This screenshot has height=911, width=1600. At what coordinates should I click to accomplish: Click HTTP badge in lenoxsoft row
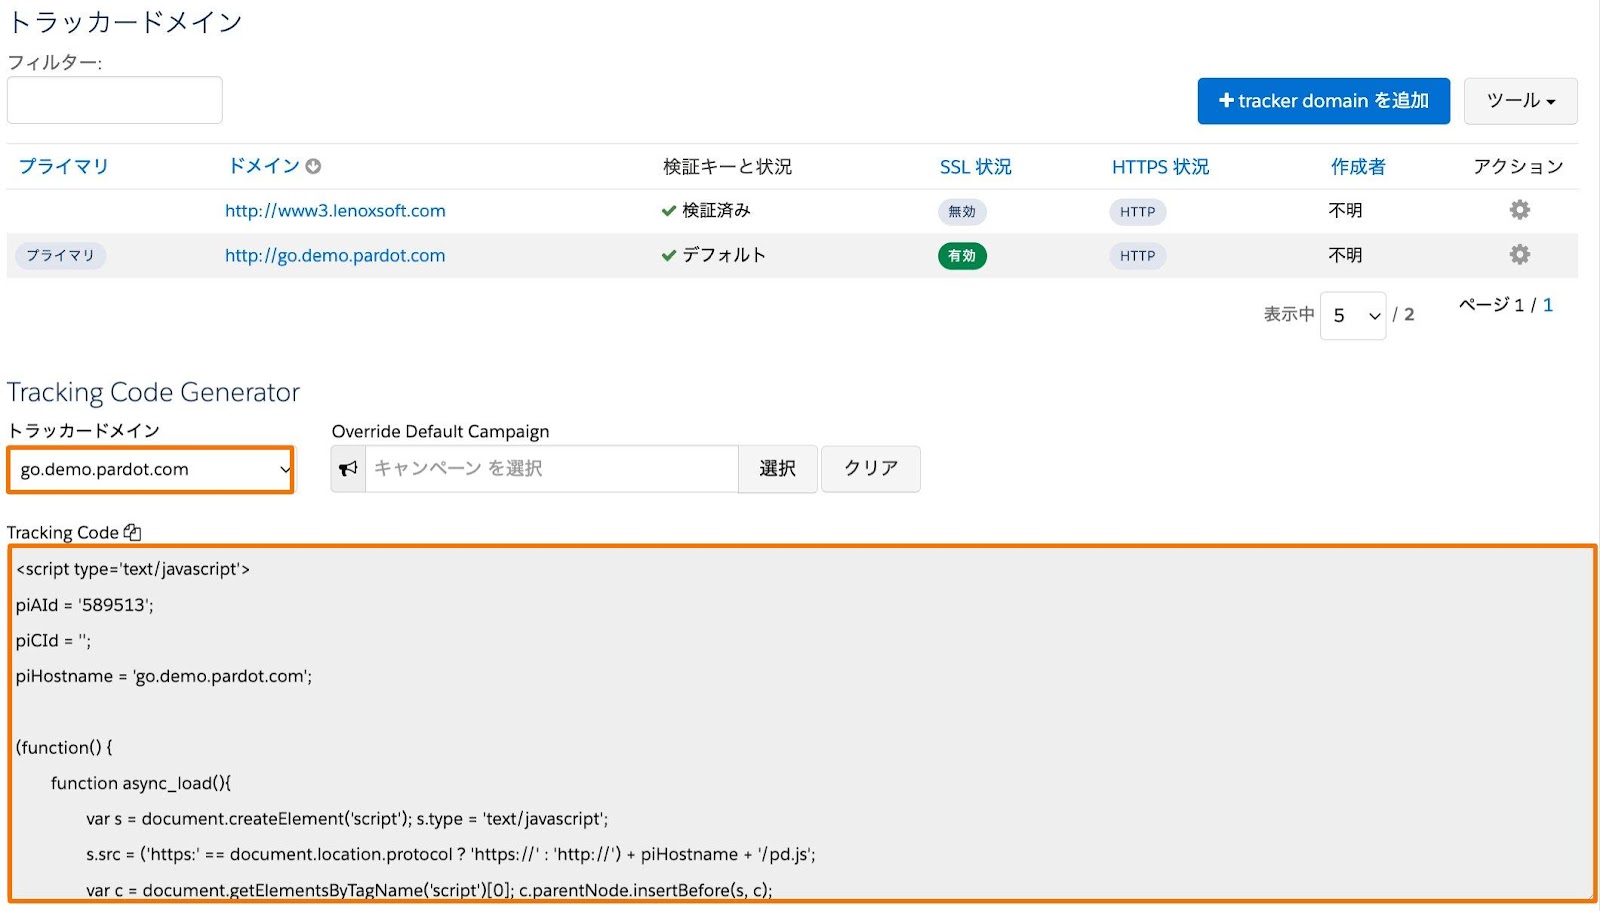coord(1137,212)
